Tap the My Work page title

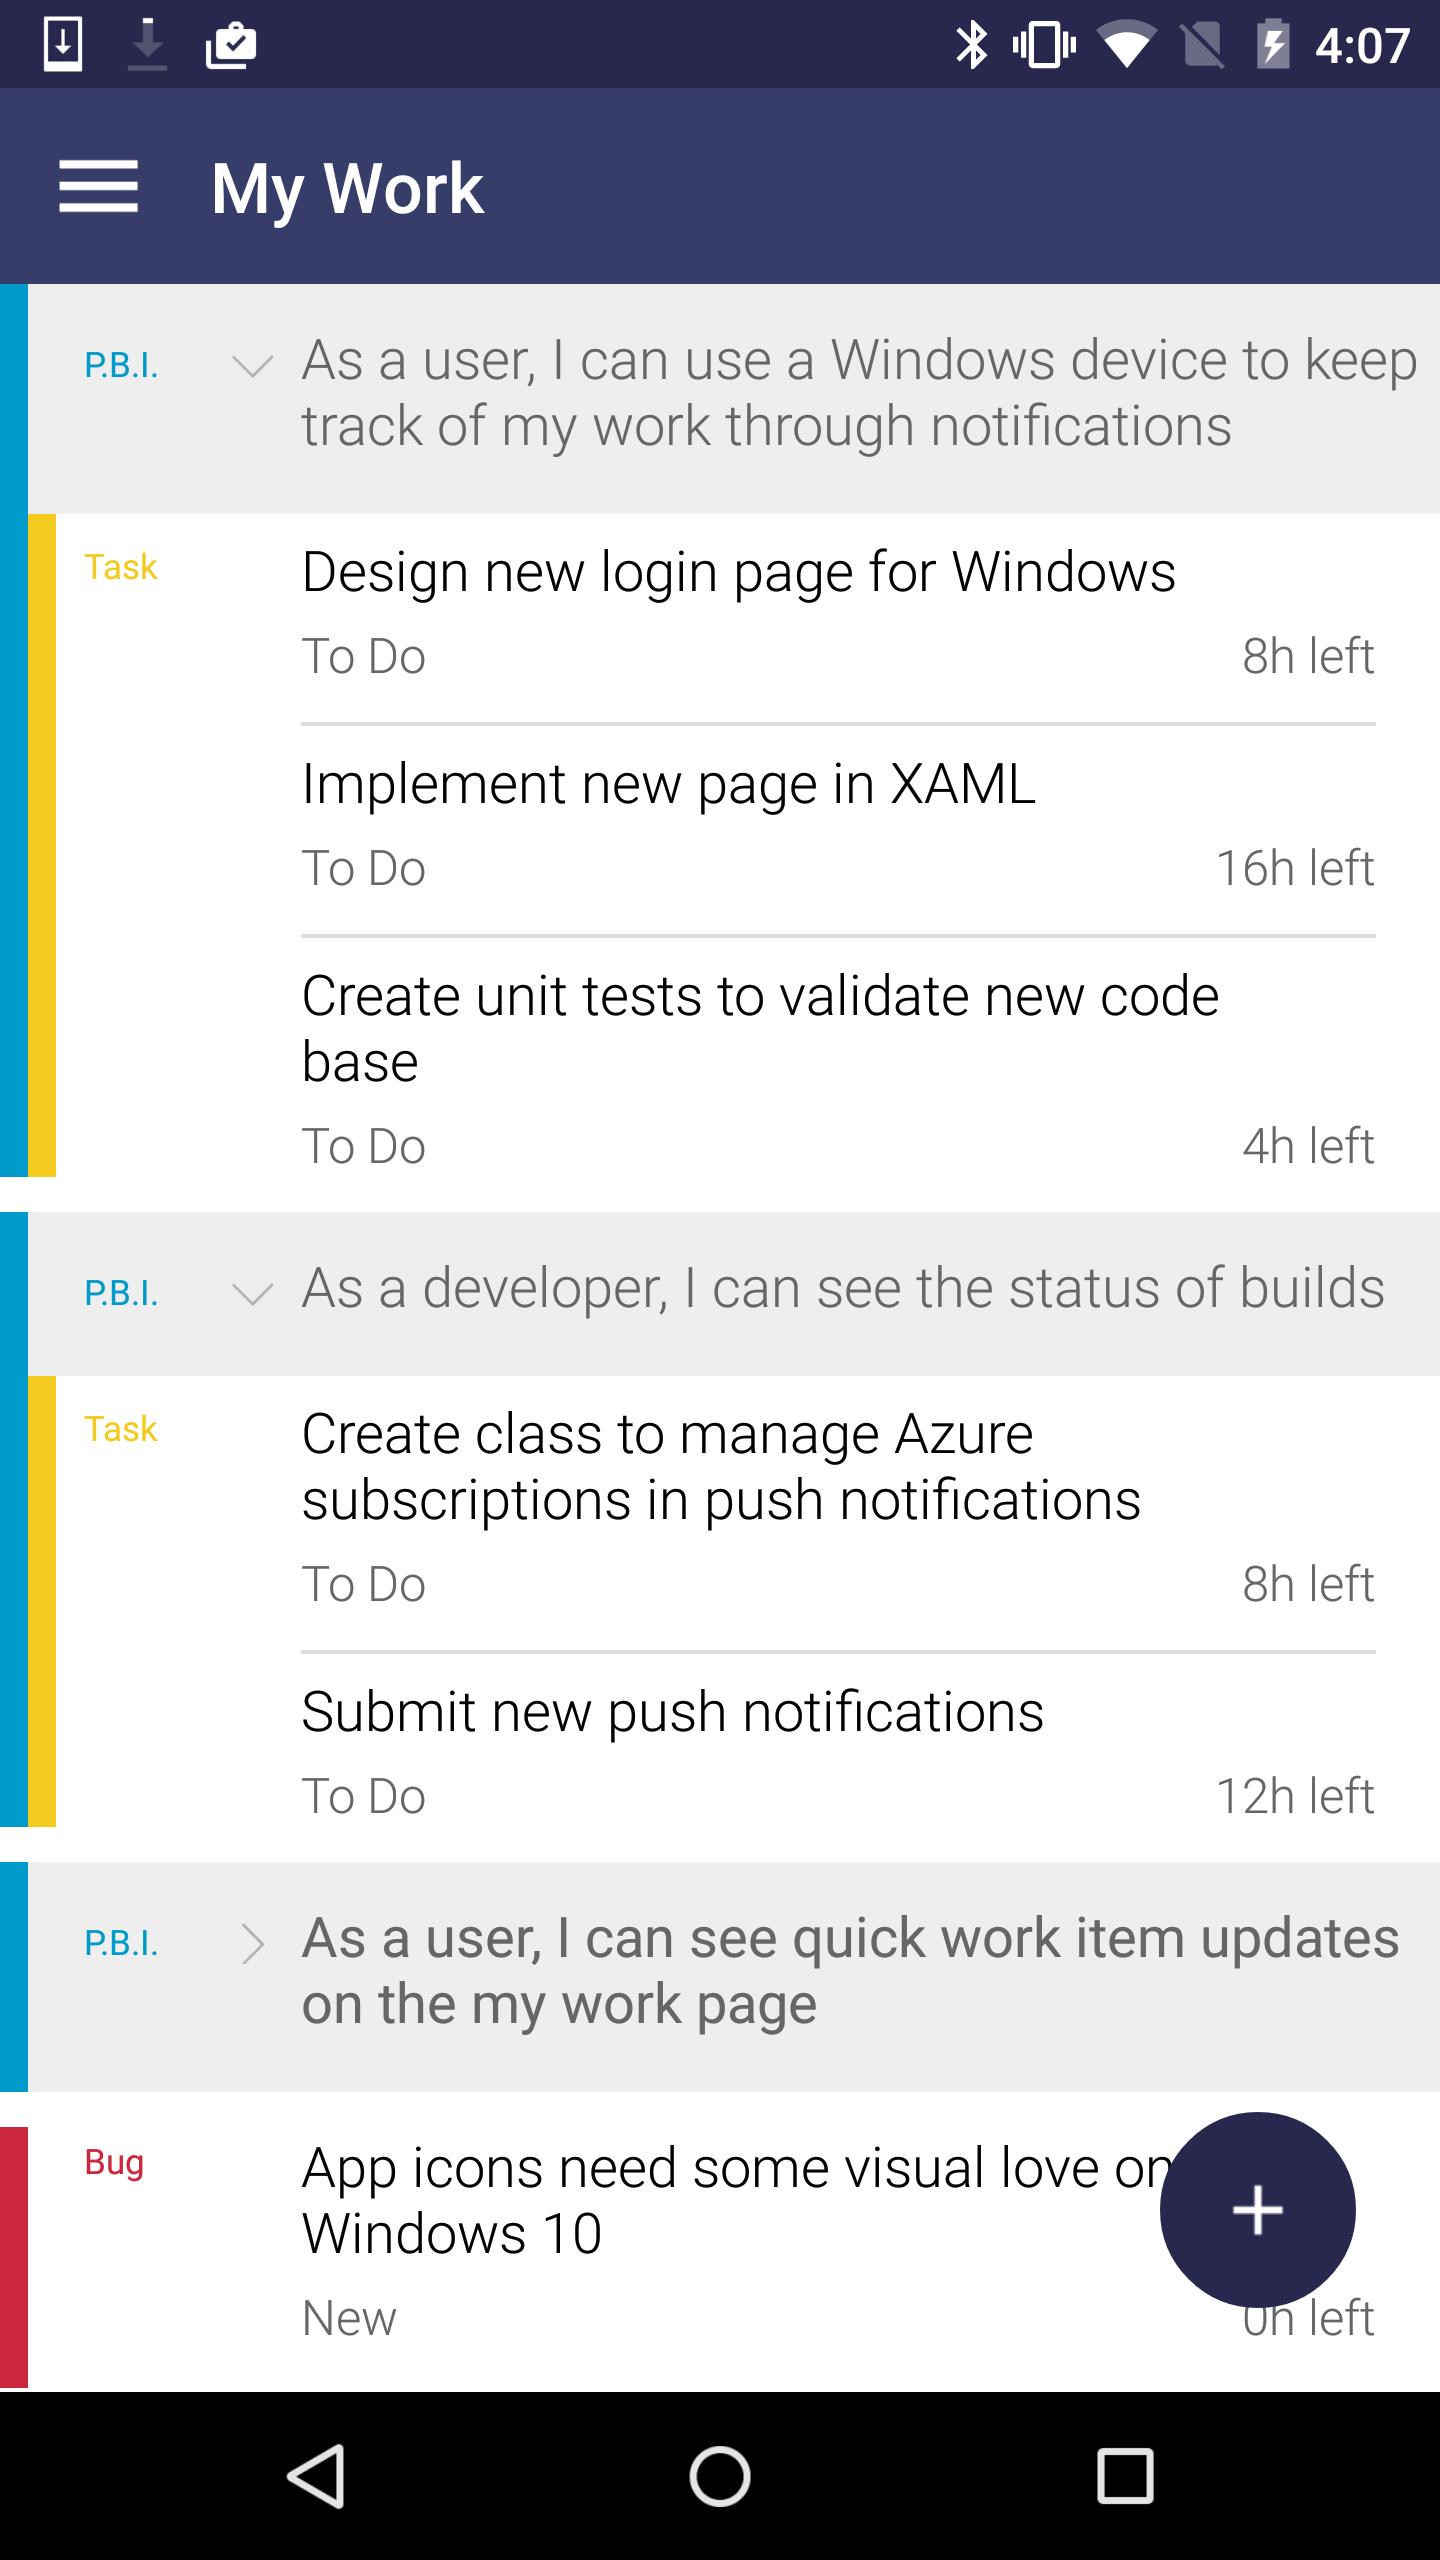point(347,188)
